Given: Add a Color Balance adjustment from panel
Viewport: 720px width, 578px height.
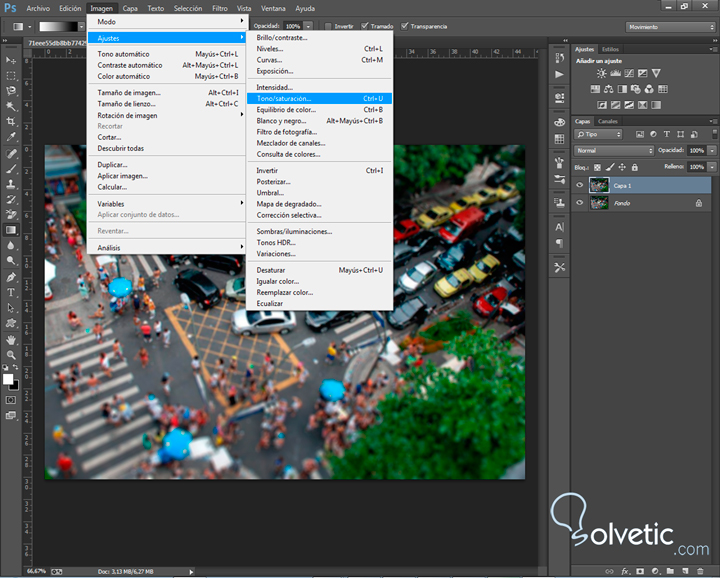Looking at the screenshot, I should click(x=608, y=89).
